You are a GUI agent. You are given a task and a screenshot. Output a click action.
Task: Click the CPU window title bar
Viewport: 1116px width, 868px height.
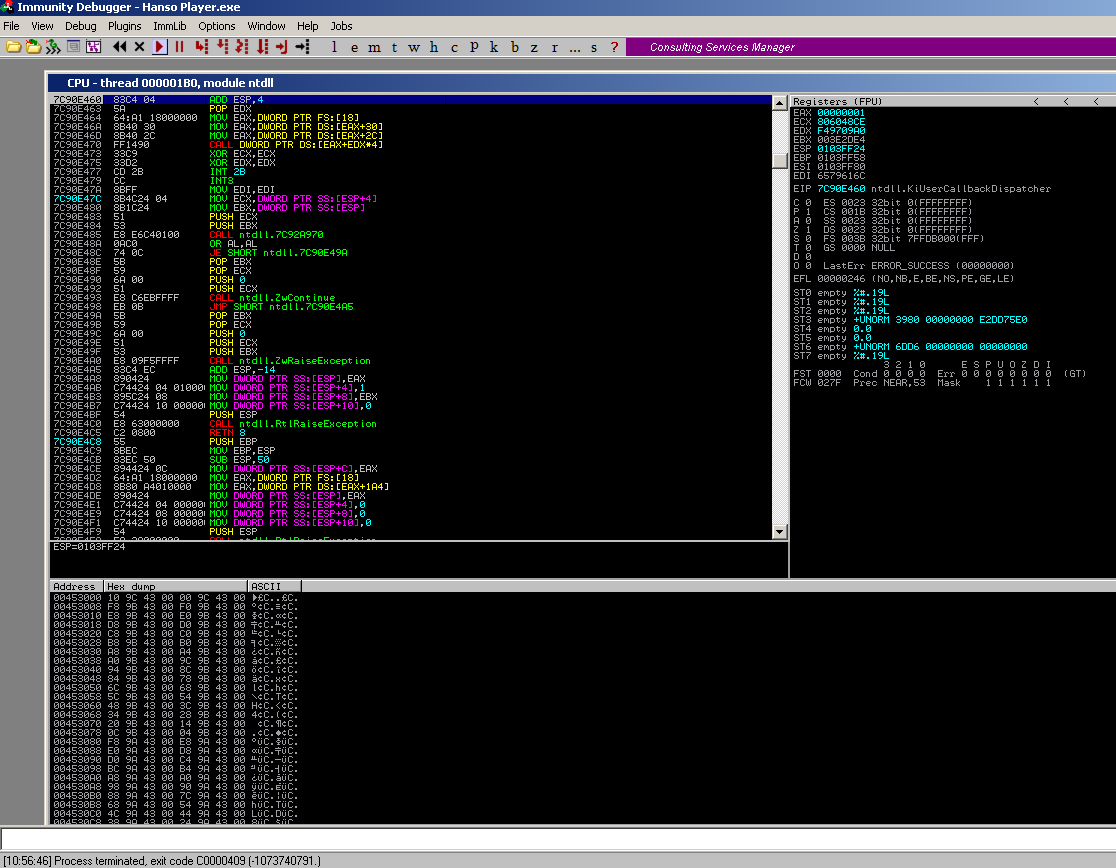point(581,83)
